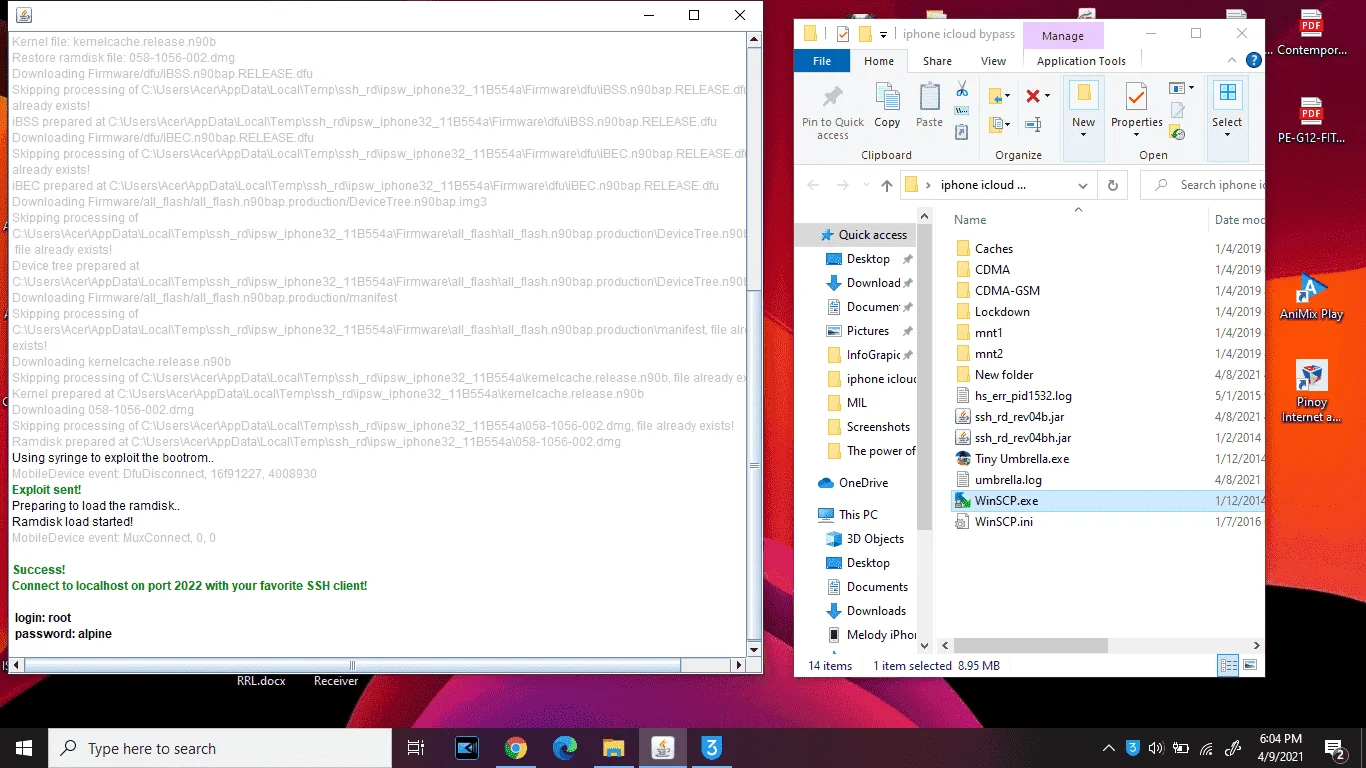Open File Explorer from the taskbar

click(614, 748)
